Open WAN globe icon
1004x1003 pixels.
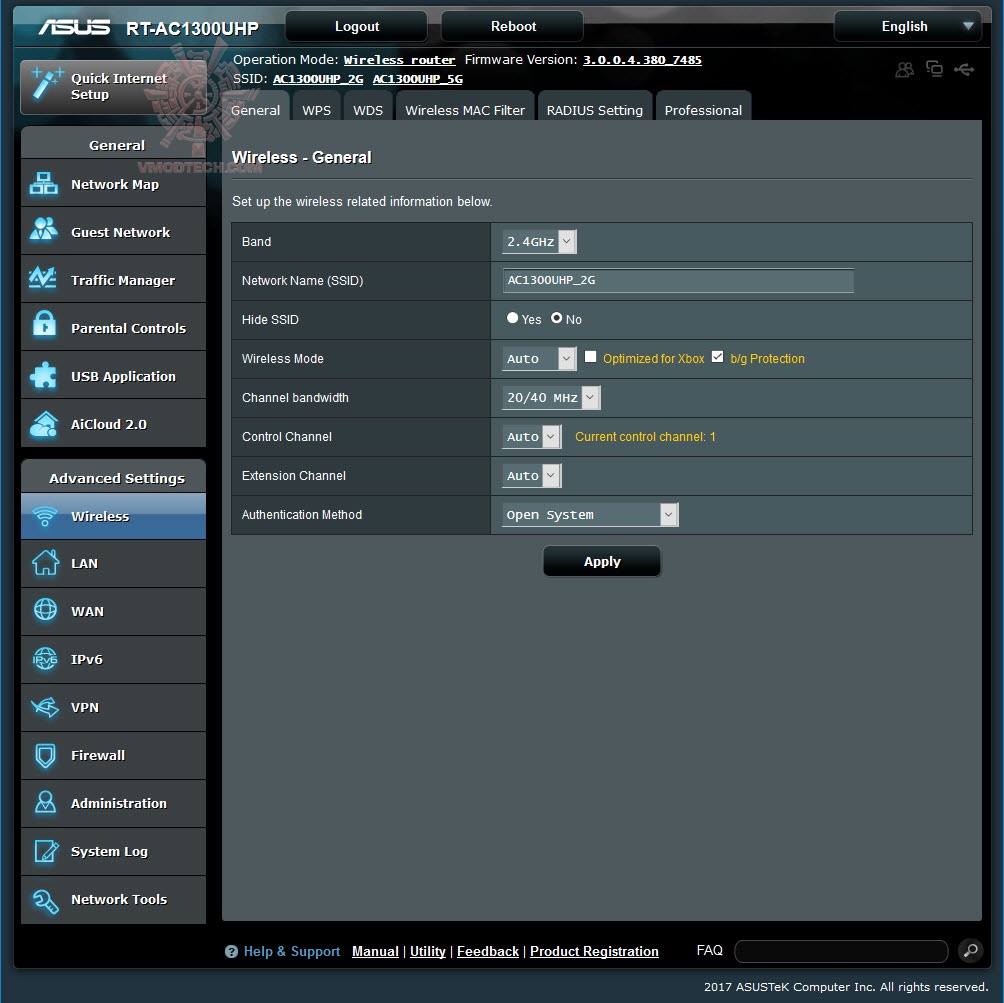(45, 609)
